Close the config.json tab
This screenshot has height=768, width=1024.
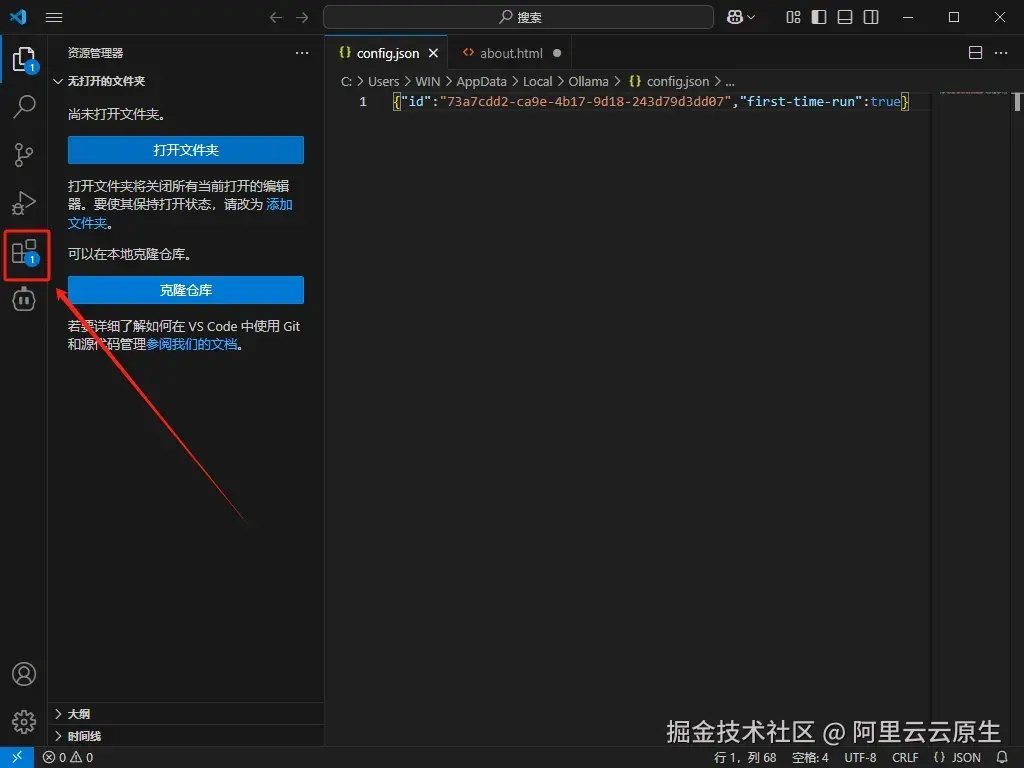coord(434,54)
